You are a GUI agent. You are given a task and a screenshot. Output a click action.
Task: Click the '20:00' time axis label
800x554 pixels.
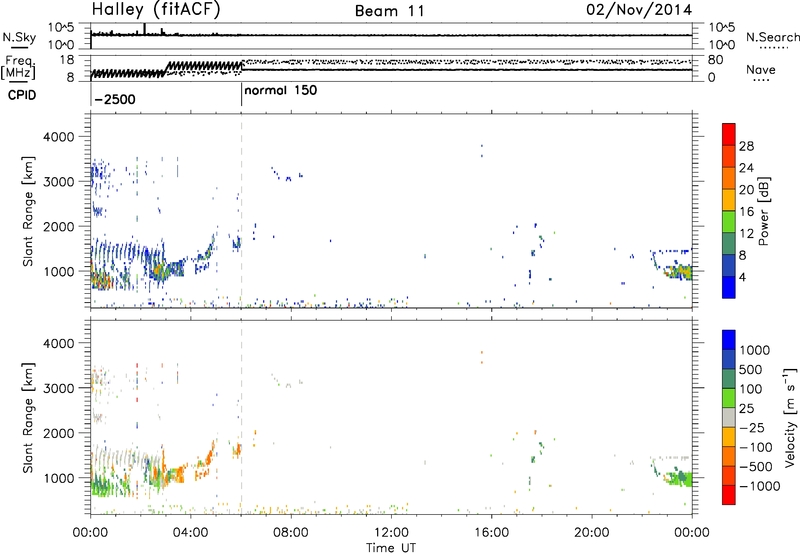(591, 533)
